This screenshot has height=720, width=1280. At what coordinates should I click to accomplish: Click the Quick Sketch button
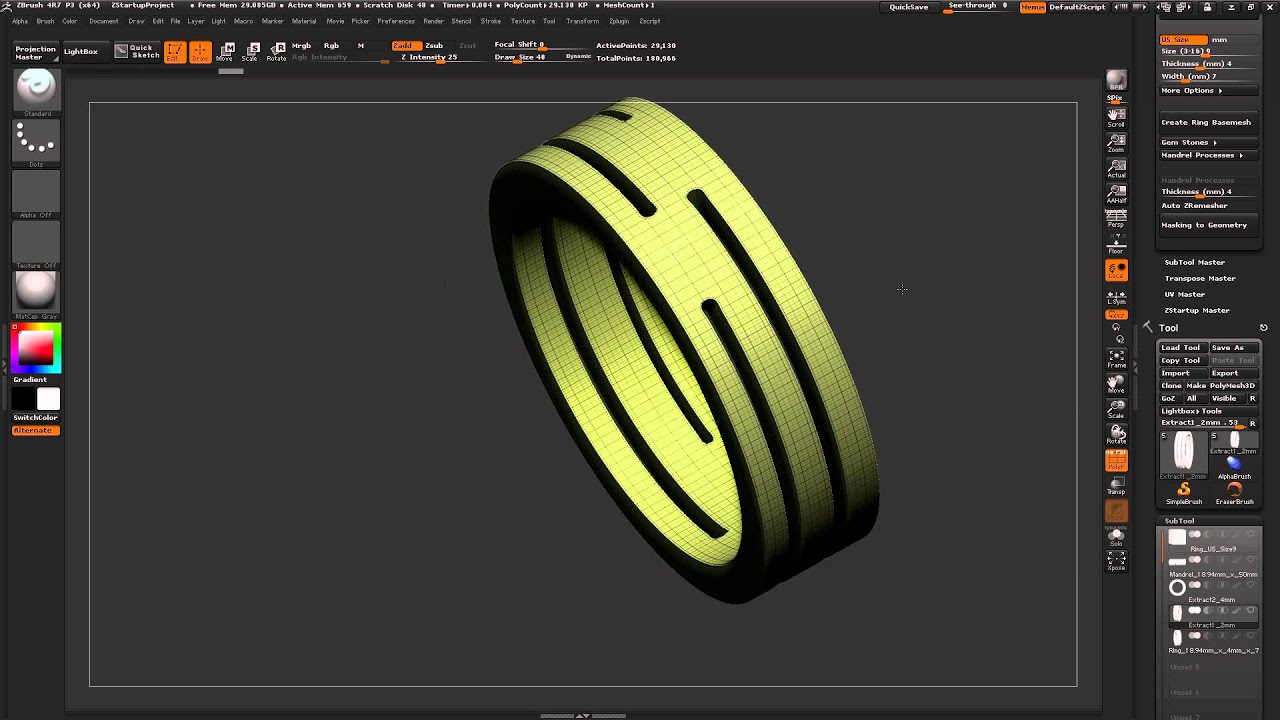click(x=136, y=51)
